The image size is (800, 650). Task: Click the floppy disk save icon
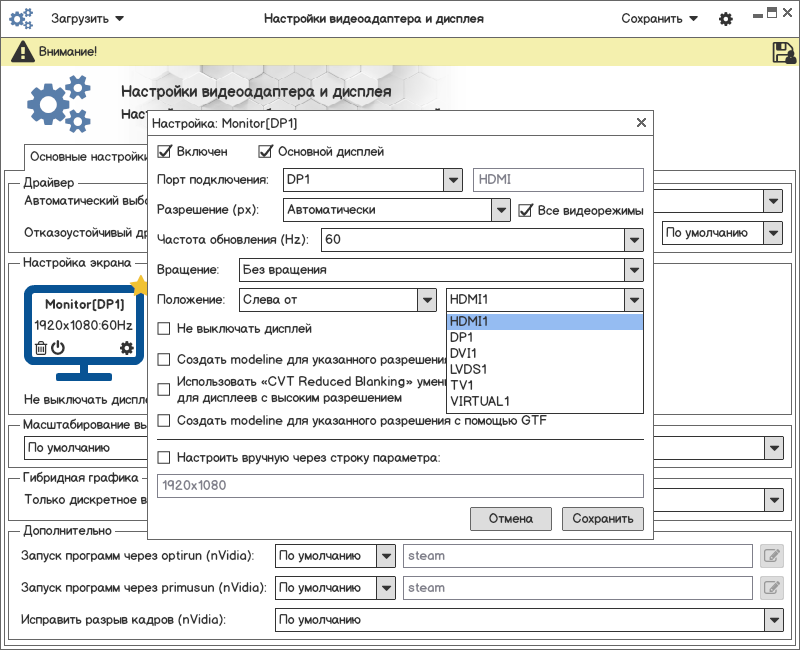[x=783, y=52]
